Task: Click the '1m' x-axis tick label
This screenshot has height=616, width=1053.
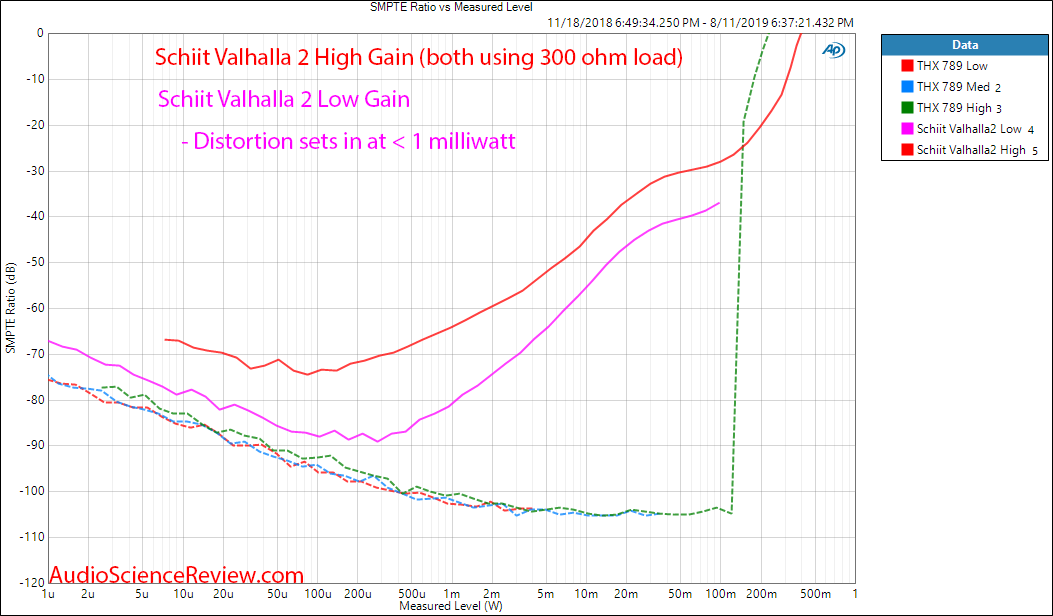Action: point(451,595)
